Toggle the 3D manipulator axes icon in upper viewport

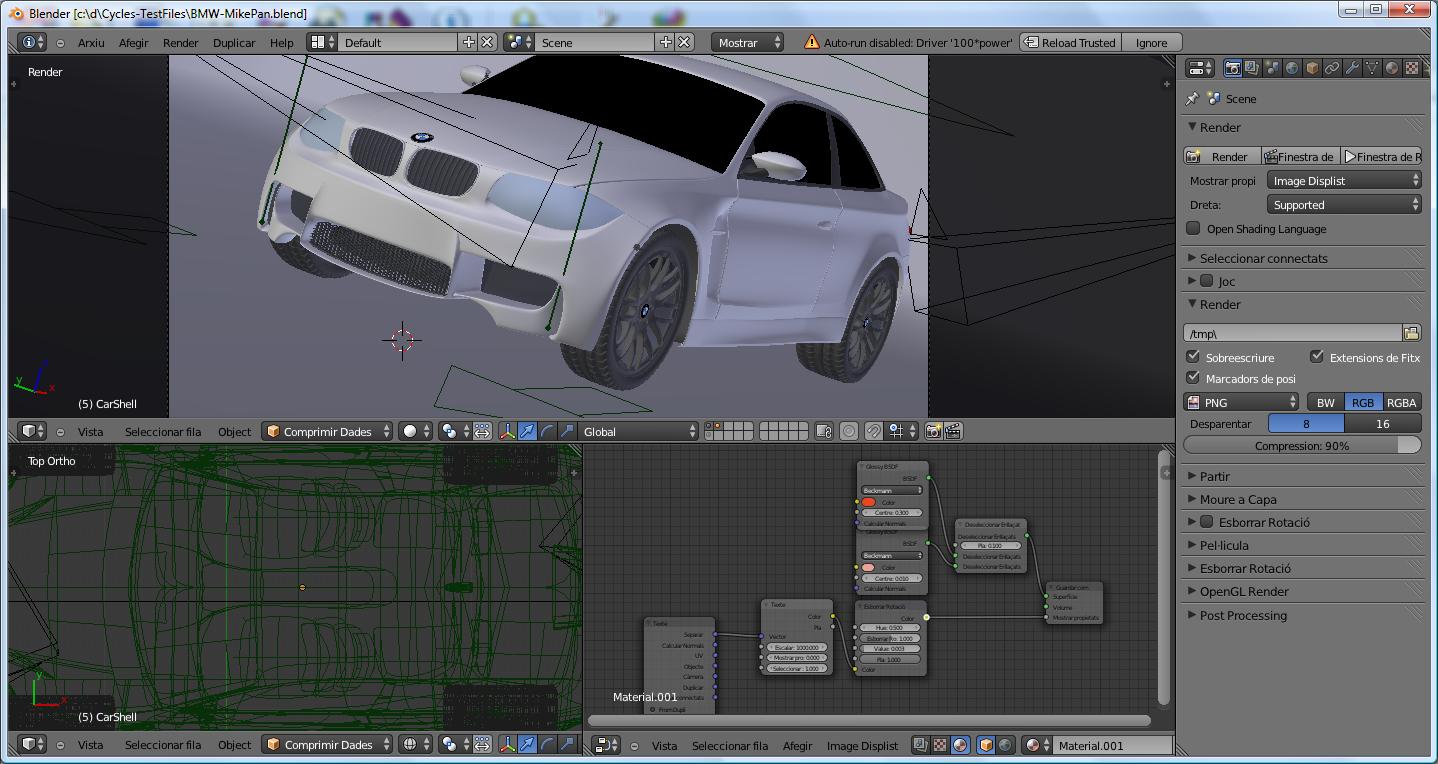pos(507,431)
